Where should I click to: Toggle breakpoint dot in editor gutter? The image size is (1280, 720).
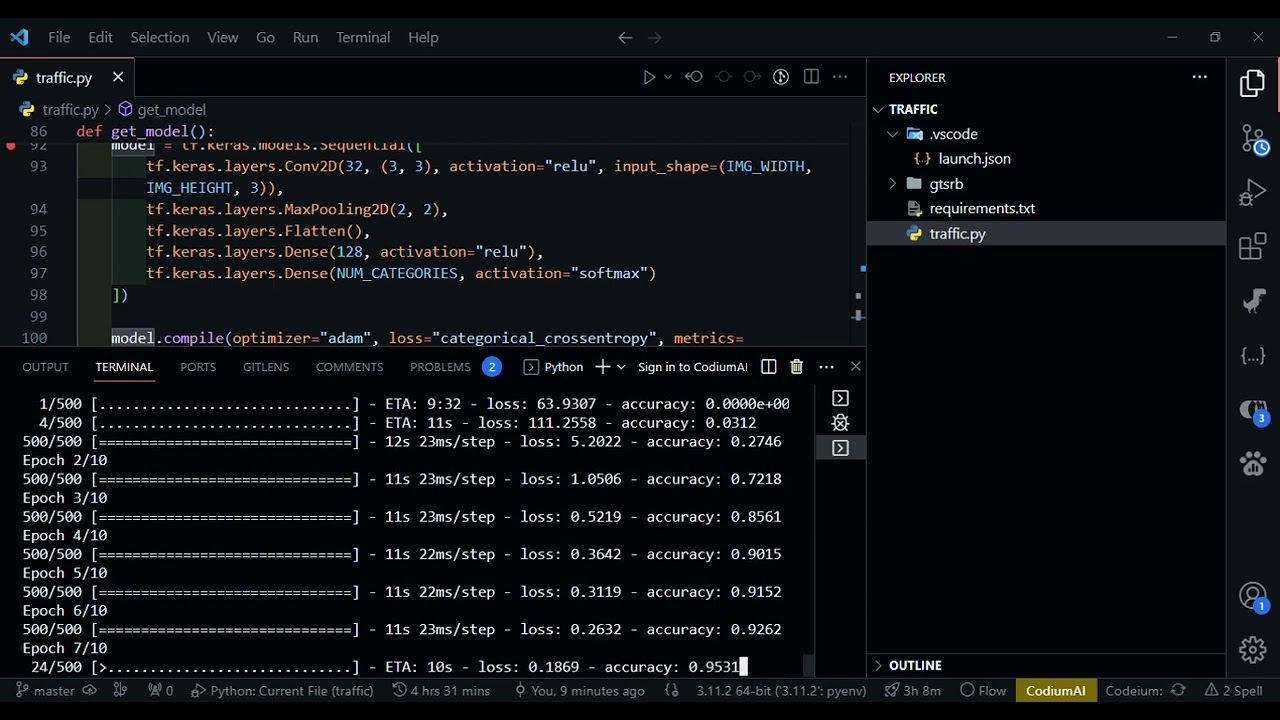tap(11, 146)
